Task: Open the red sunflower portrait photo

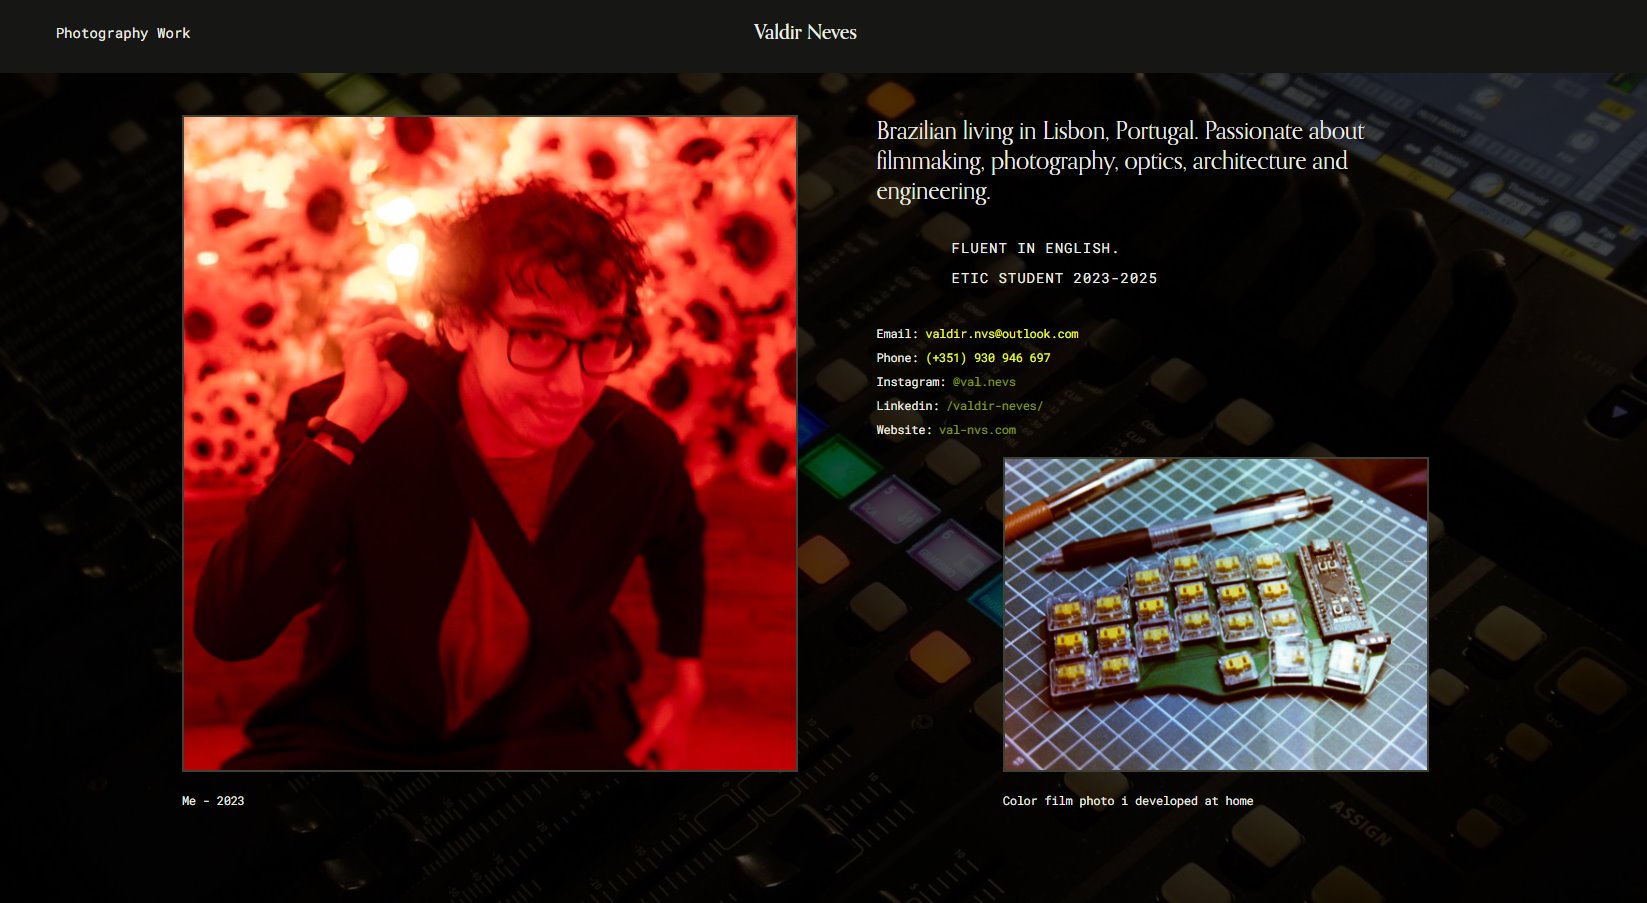Action: click(489, 443)
